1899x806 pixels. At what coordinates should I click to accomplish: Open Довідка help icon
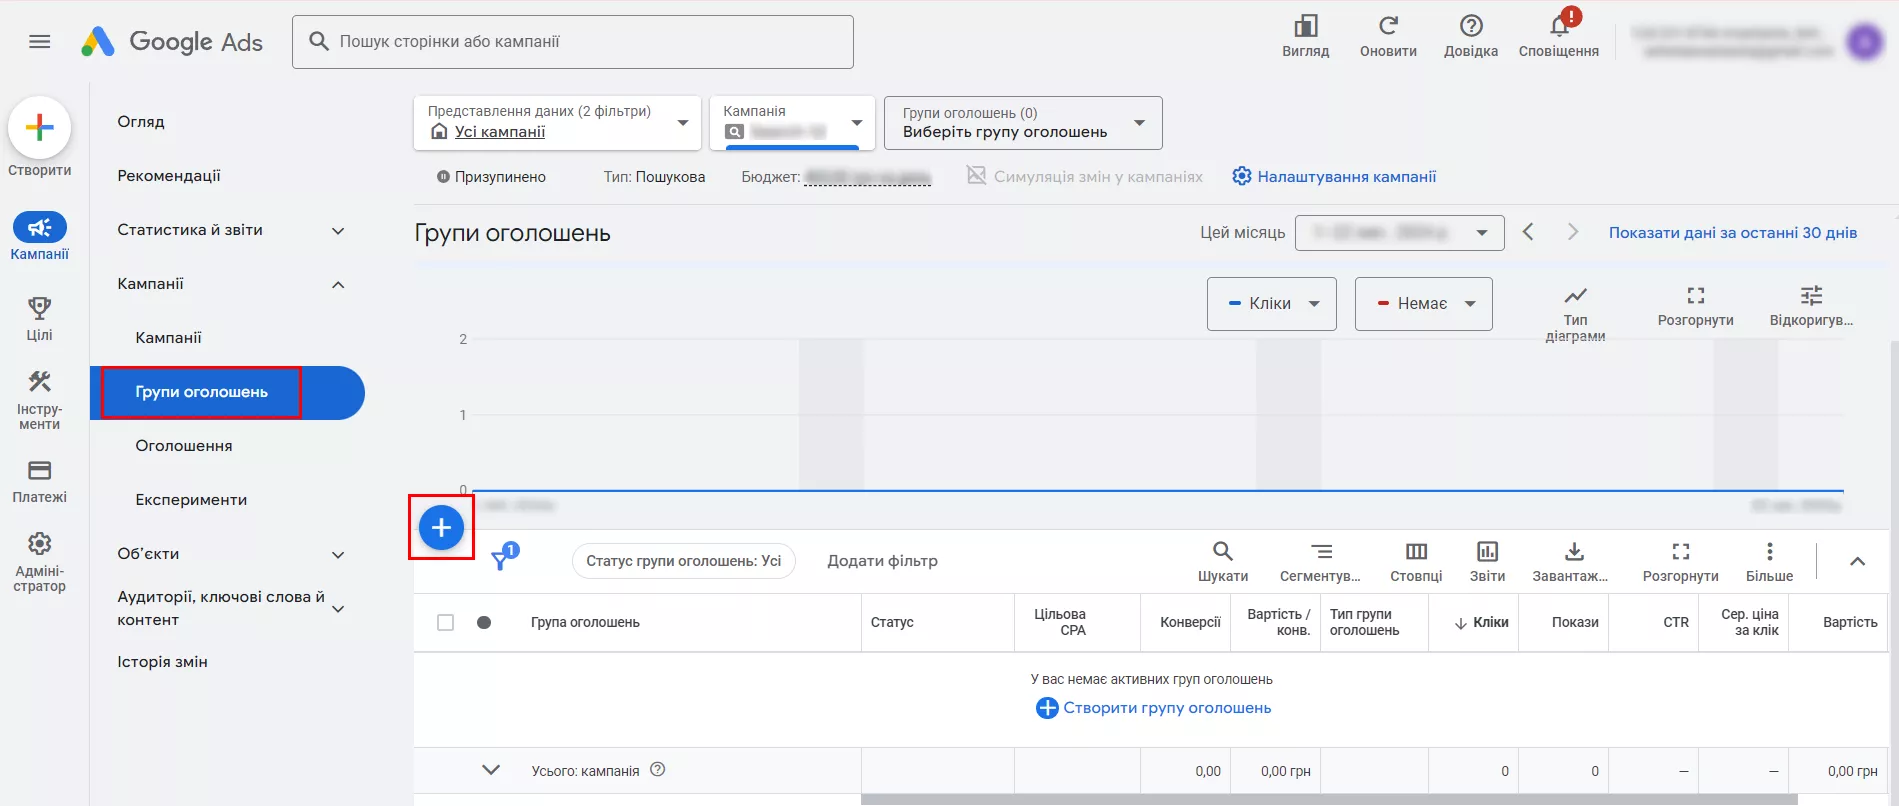pos(1471,26)
